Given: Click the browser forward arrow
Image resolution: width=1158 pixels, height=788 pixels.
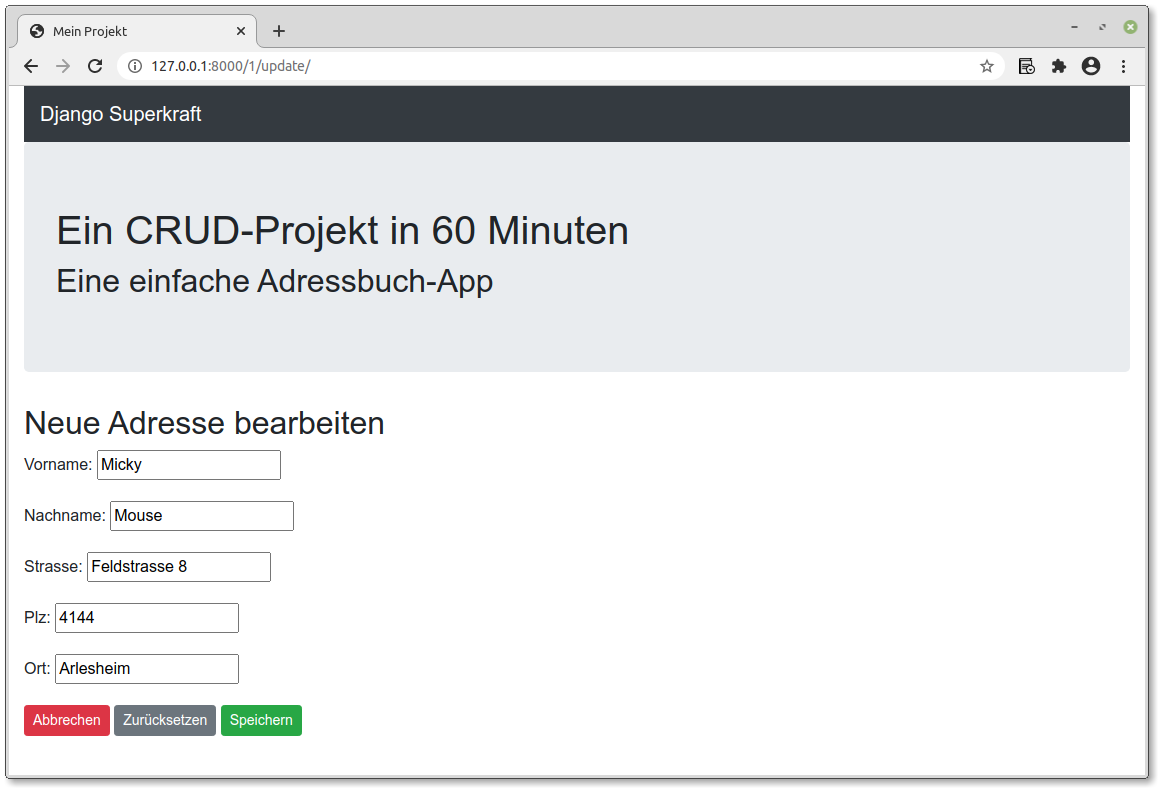Looking at the screenshot, I should pos(64,66).
